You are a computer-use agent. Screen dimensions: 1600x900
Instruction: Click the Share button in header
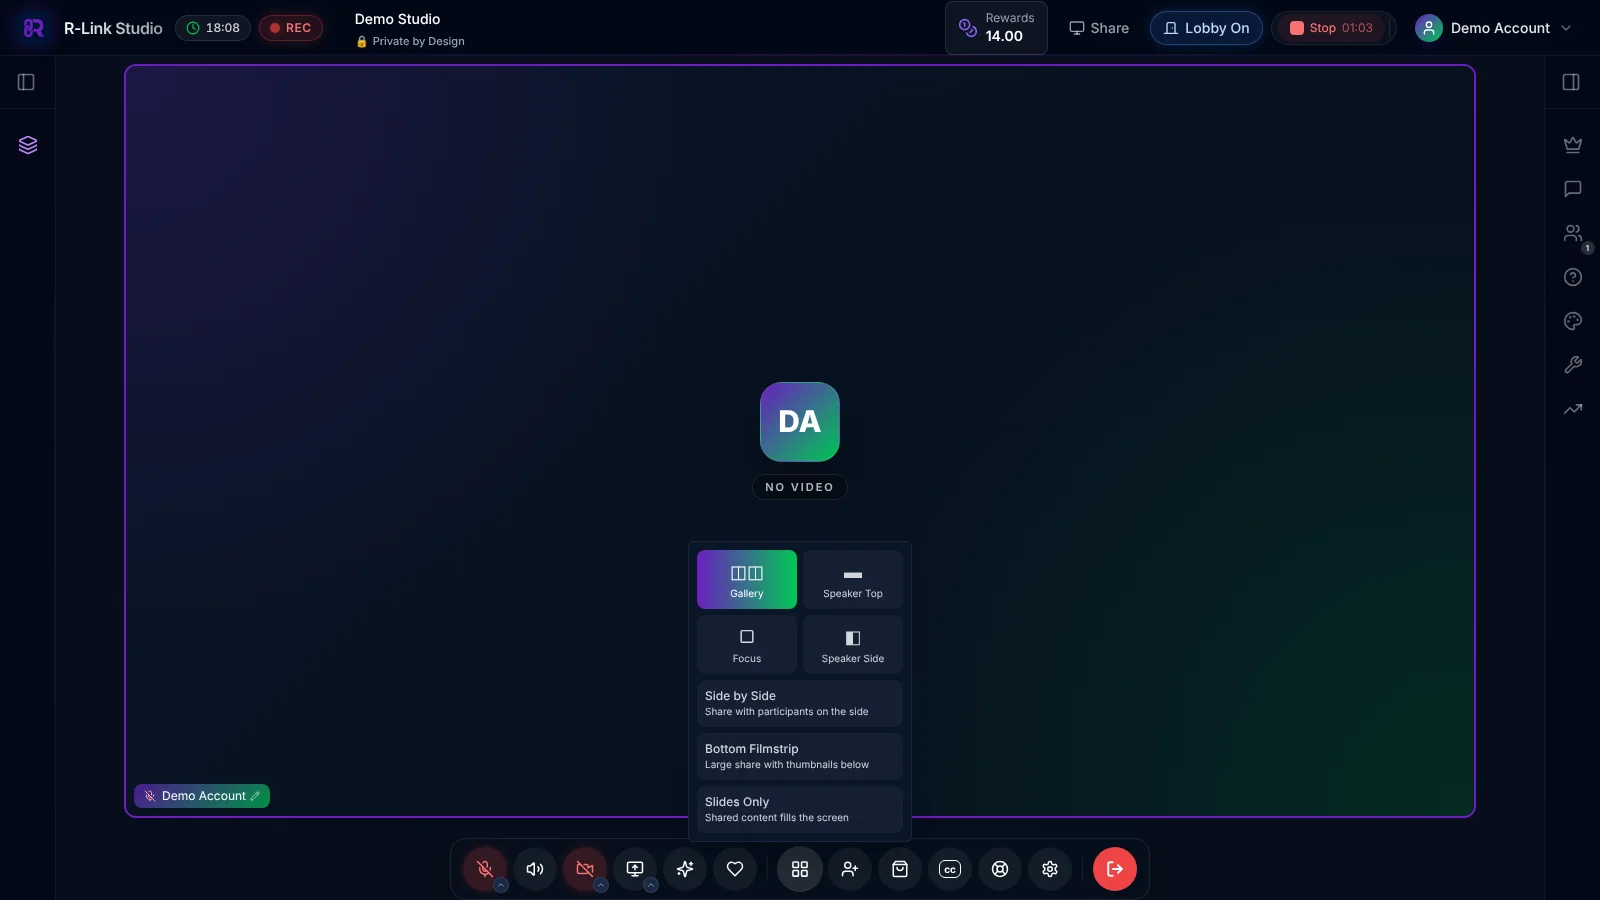(1099, 28)
